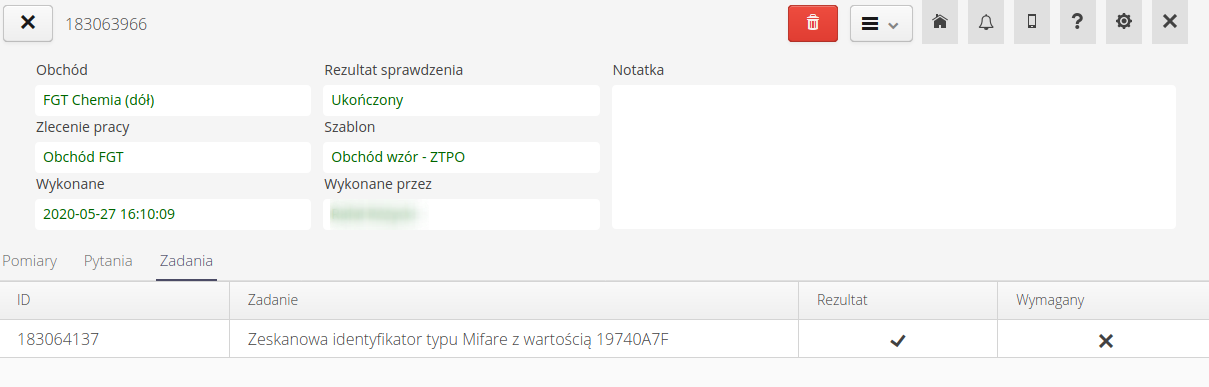Open Obchód wzór - ZTPO template link

point(398,157)
